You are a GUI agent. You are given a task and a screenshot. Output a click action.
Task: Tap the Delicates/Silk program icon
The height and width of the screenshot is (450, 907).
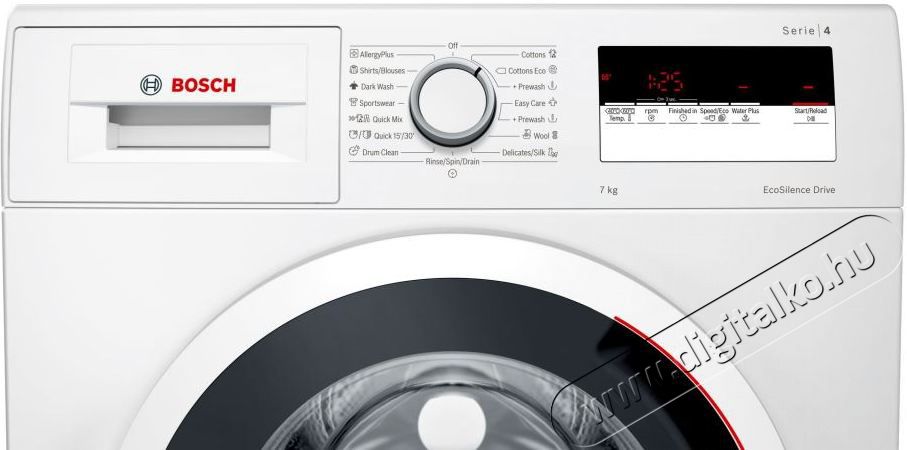click(x=553, y=153)
